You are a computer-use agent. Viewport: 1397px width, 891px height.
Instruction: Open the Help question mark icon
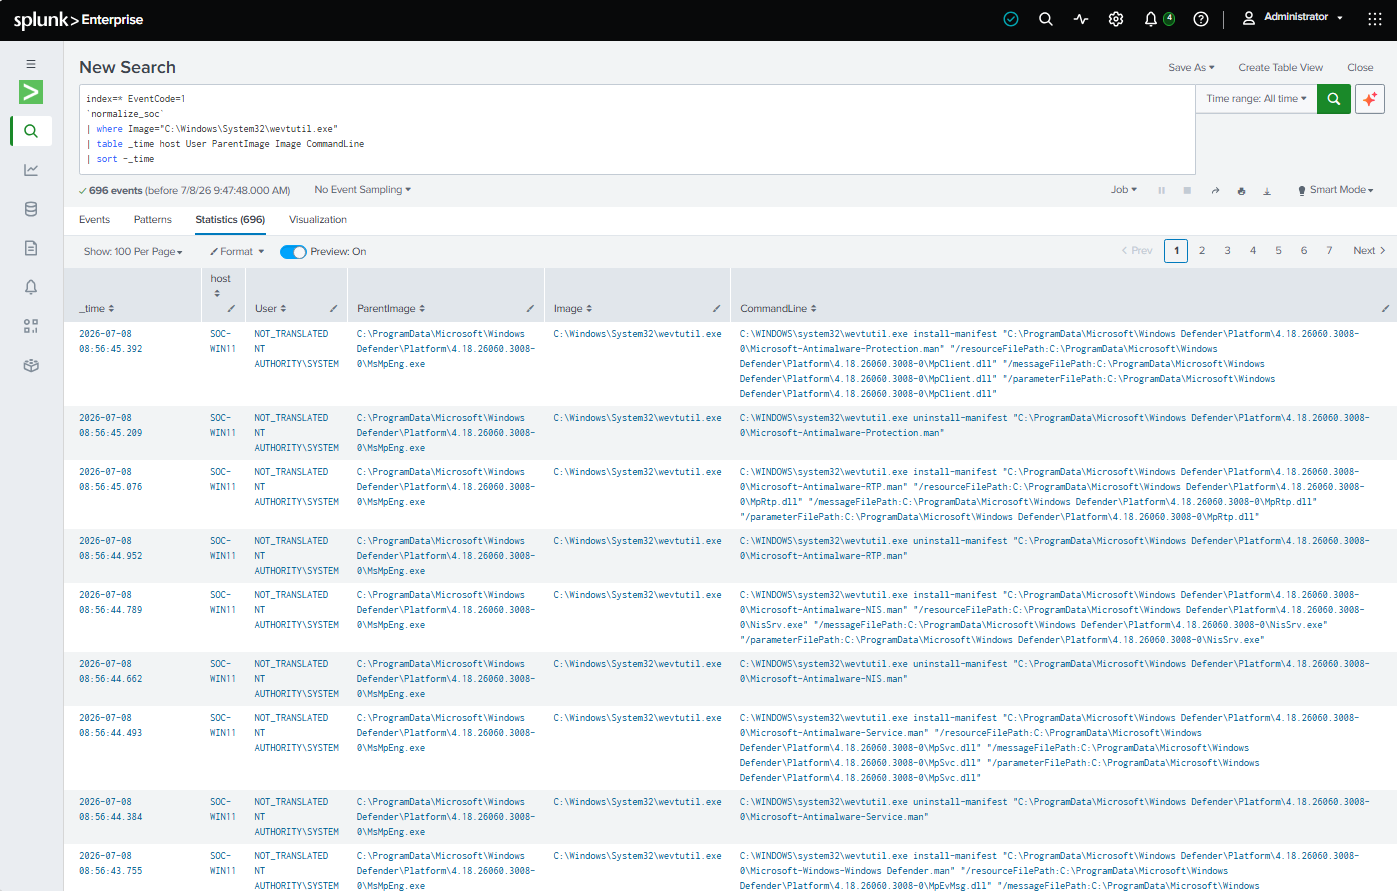[1201, 19]
